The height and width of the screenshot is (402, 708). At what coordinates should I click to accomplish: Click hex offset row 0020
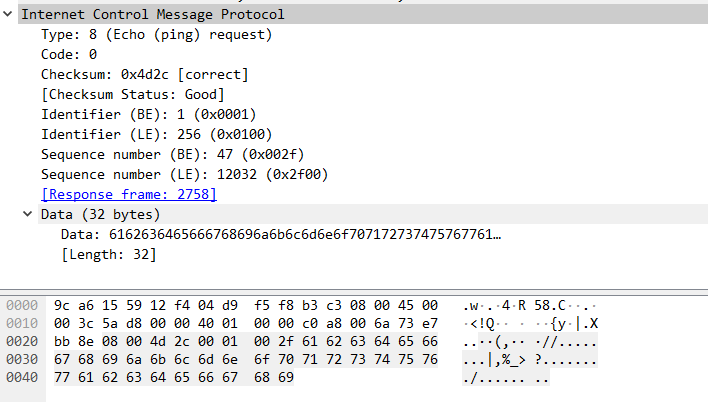(22, 341)
